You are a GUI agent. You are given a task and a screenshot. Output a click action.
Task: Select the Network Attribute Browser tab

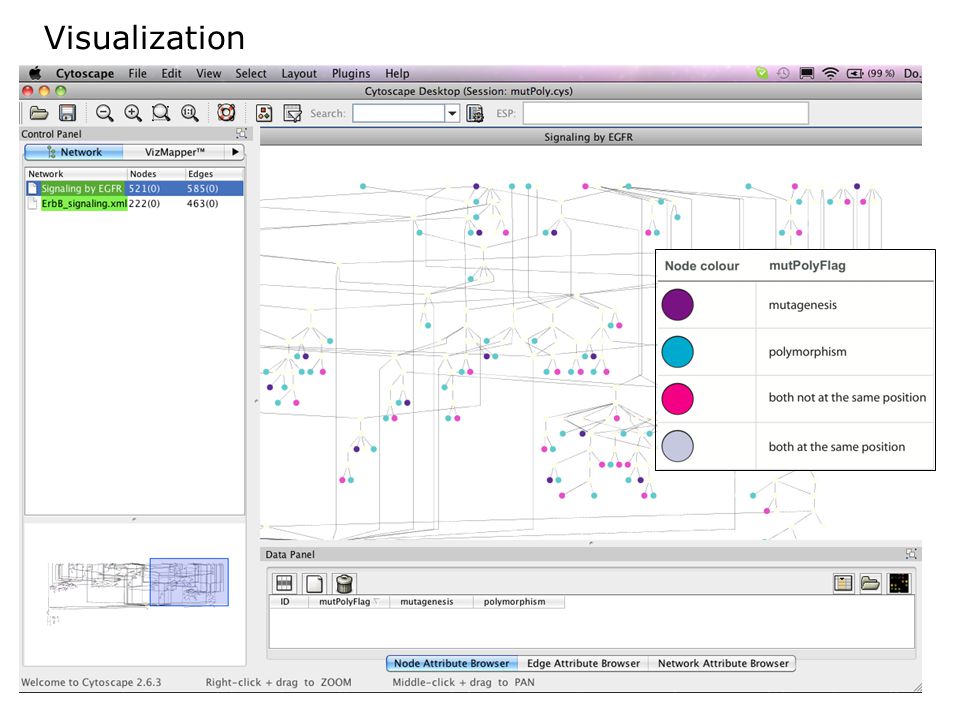point(722,663)
